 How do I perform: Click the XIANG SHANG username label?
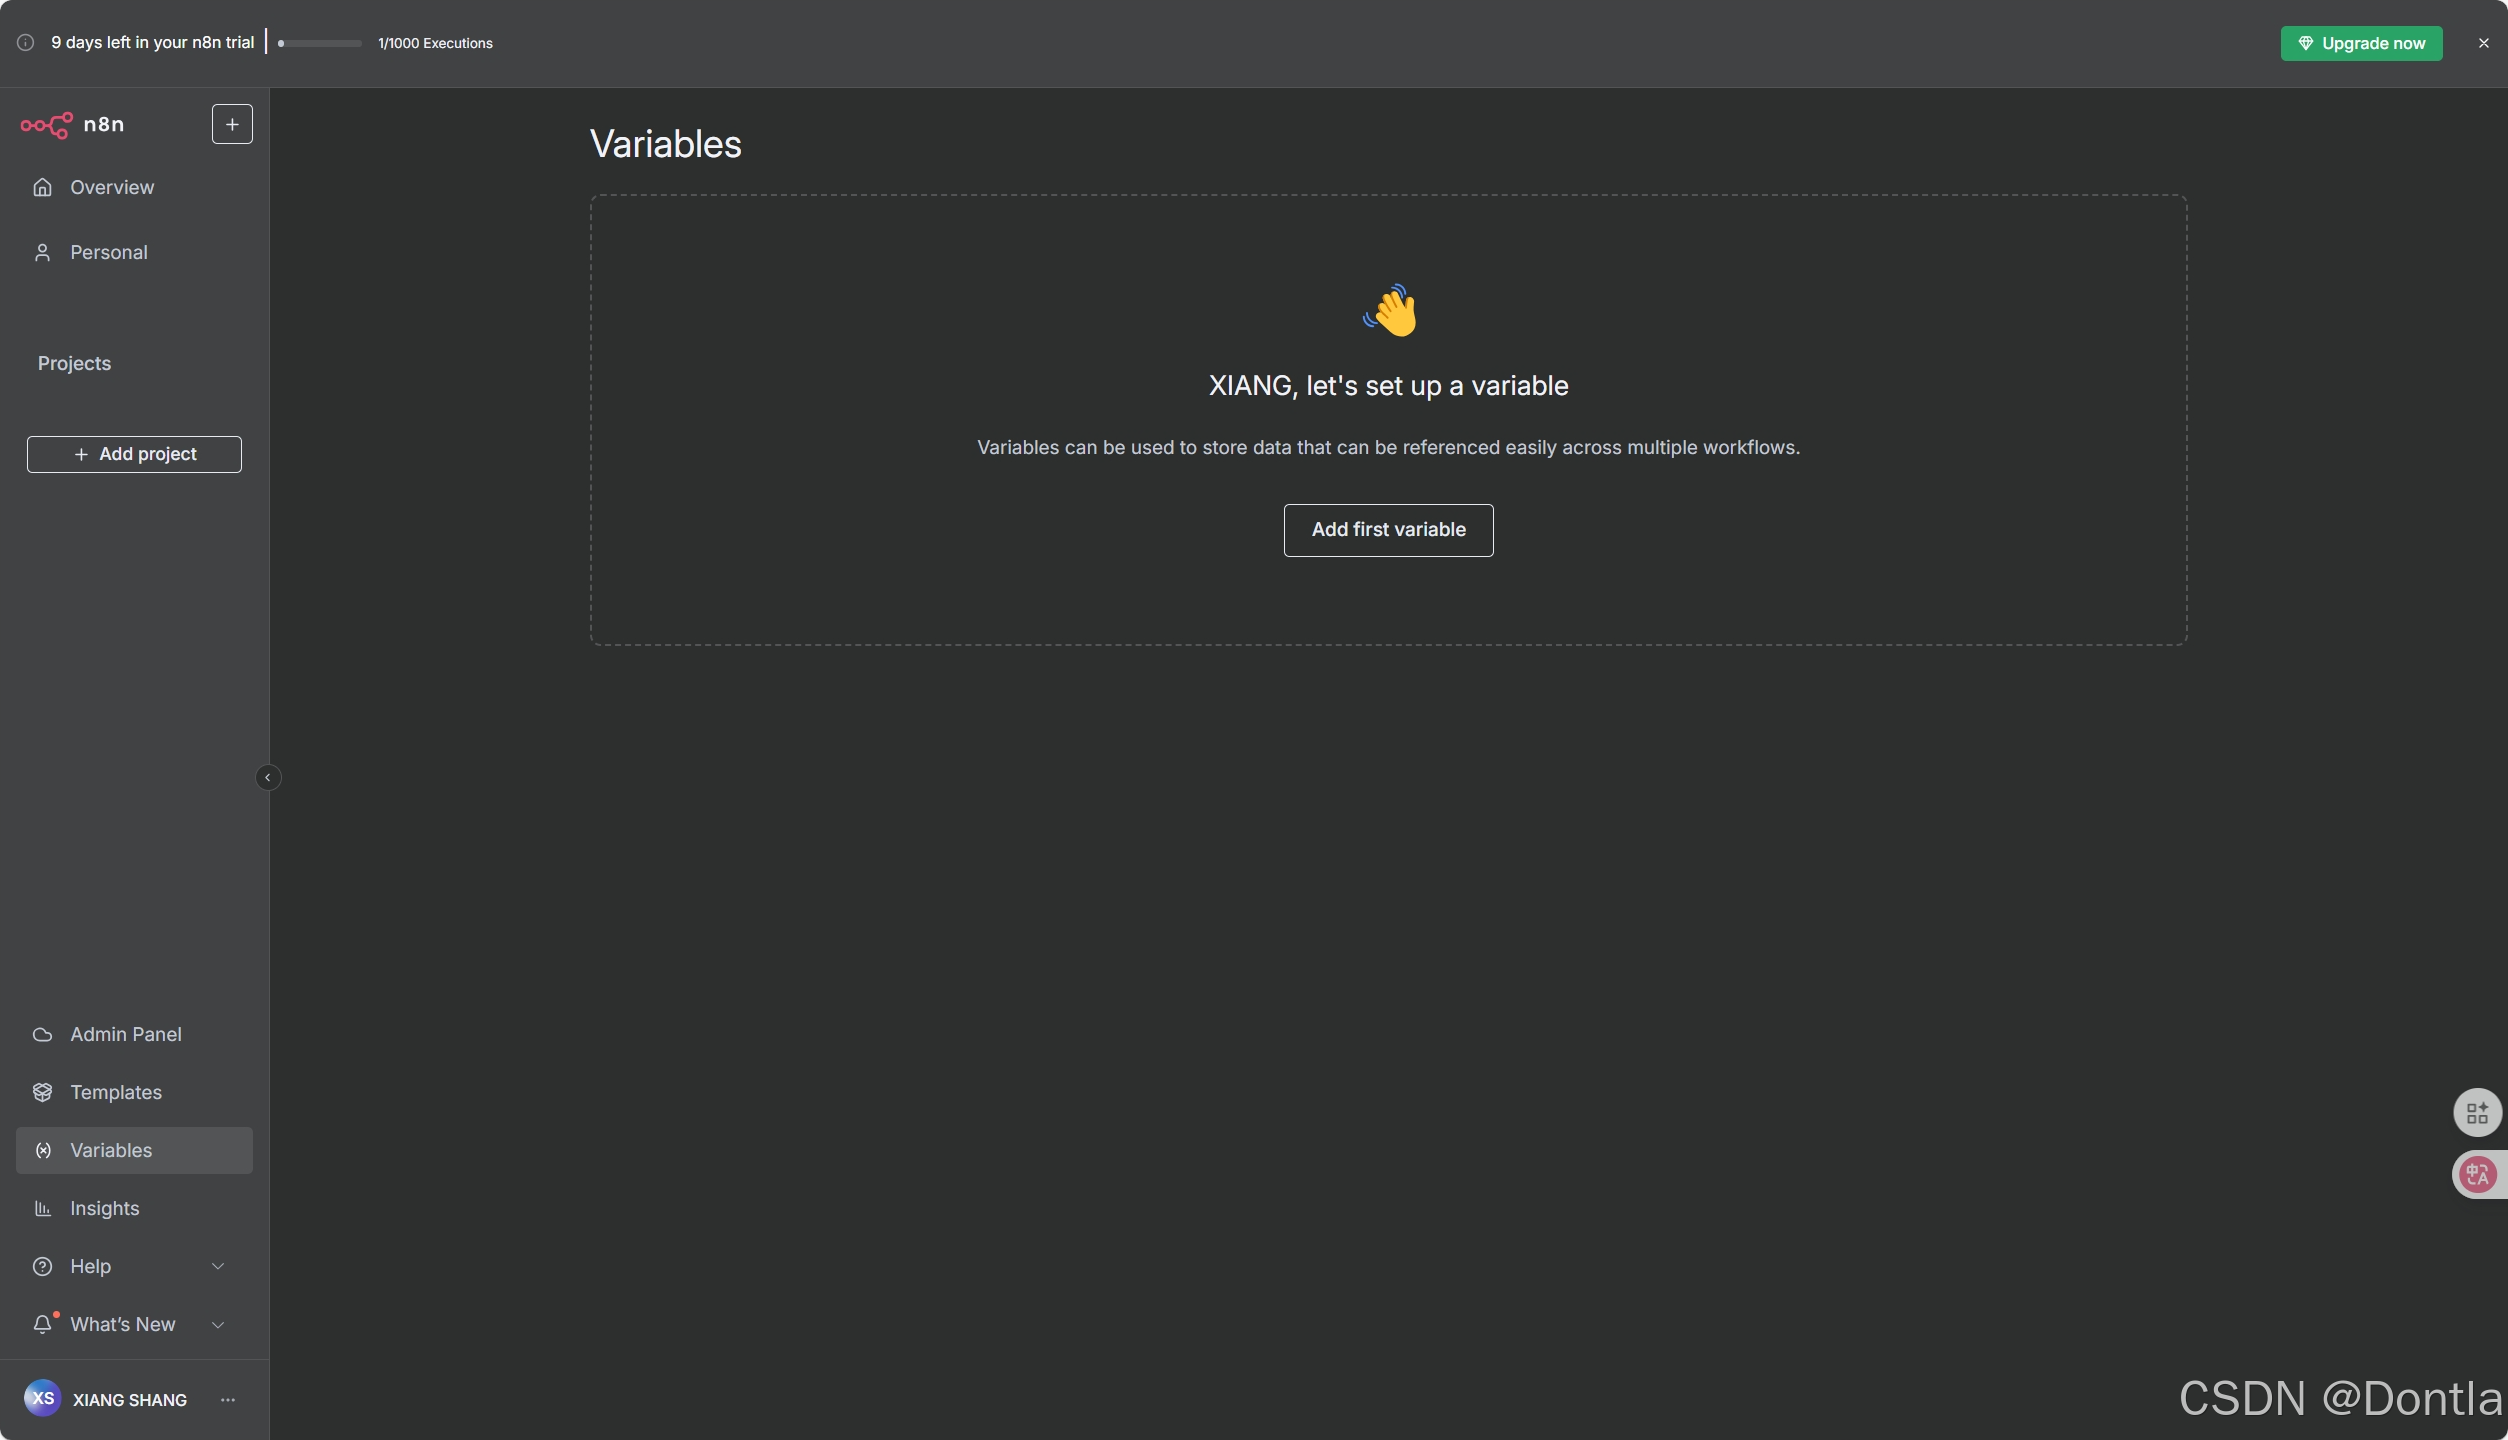point(130,1400)
